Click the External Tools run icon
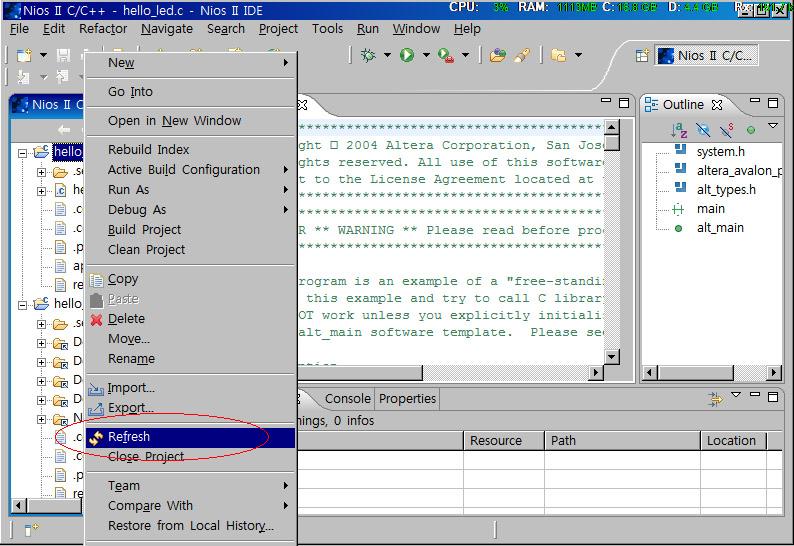This screenshot has height=546, width=794. point(446,55)
